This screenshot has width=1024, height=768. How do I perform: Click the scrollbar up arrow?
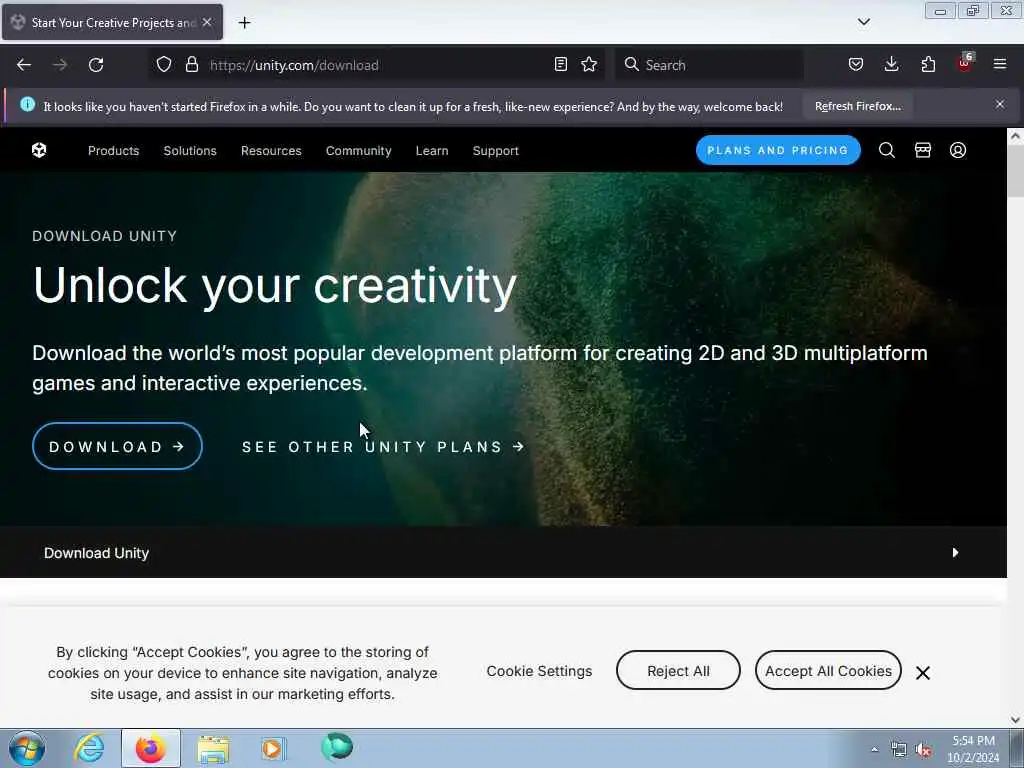click(x=1015, y=136)
